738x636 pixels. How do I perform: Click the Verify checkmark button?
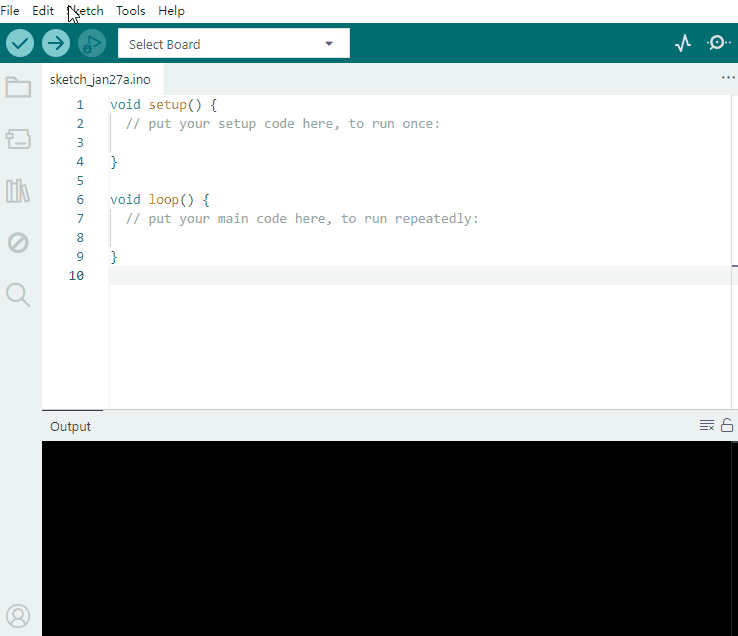[20, 43]
